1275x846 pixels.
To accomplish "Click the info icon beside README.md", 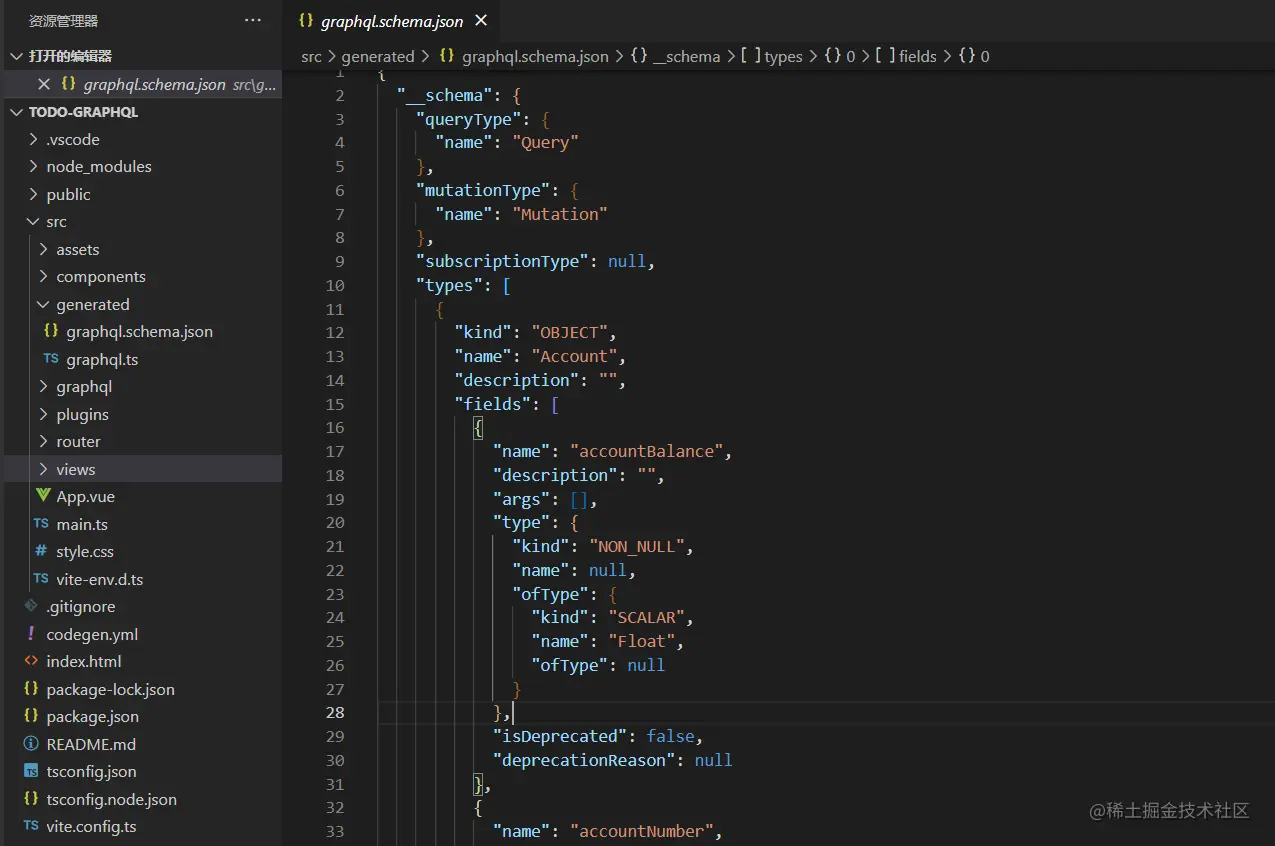I will click(x=31, y=745).
